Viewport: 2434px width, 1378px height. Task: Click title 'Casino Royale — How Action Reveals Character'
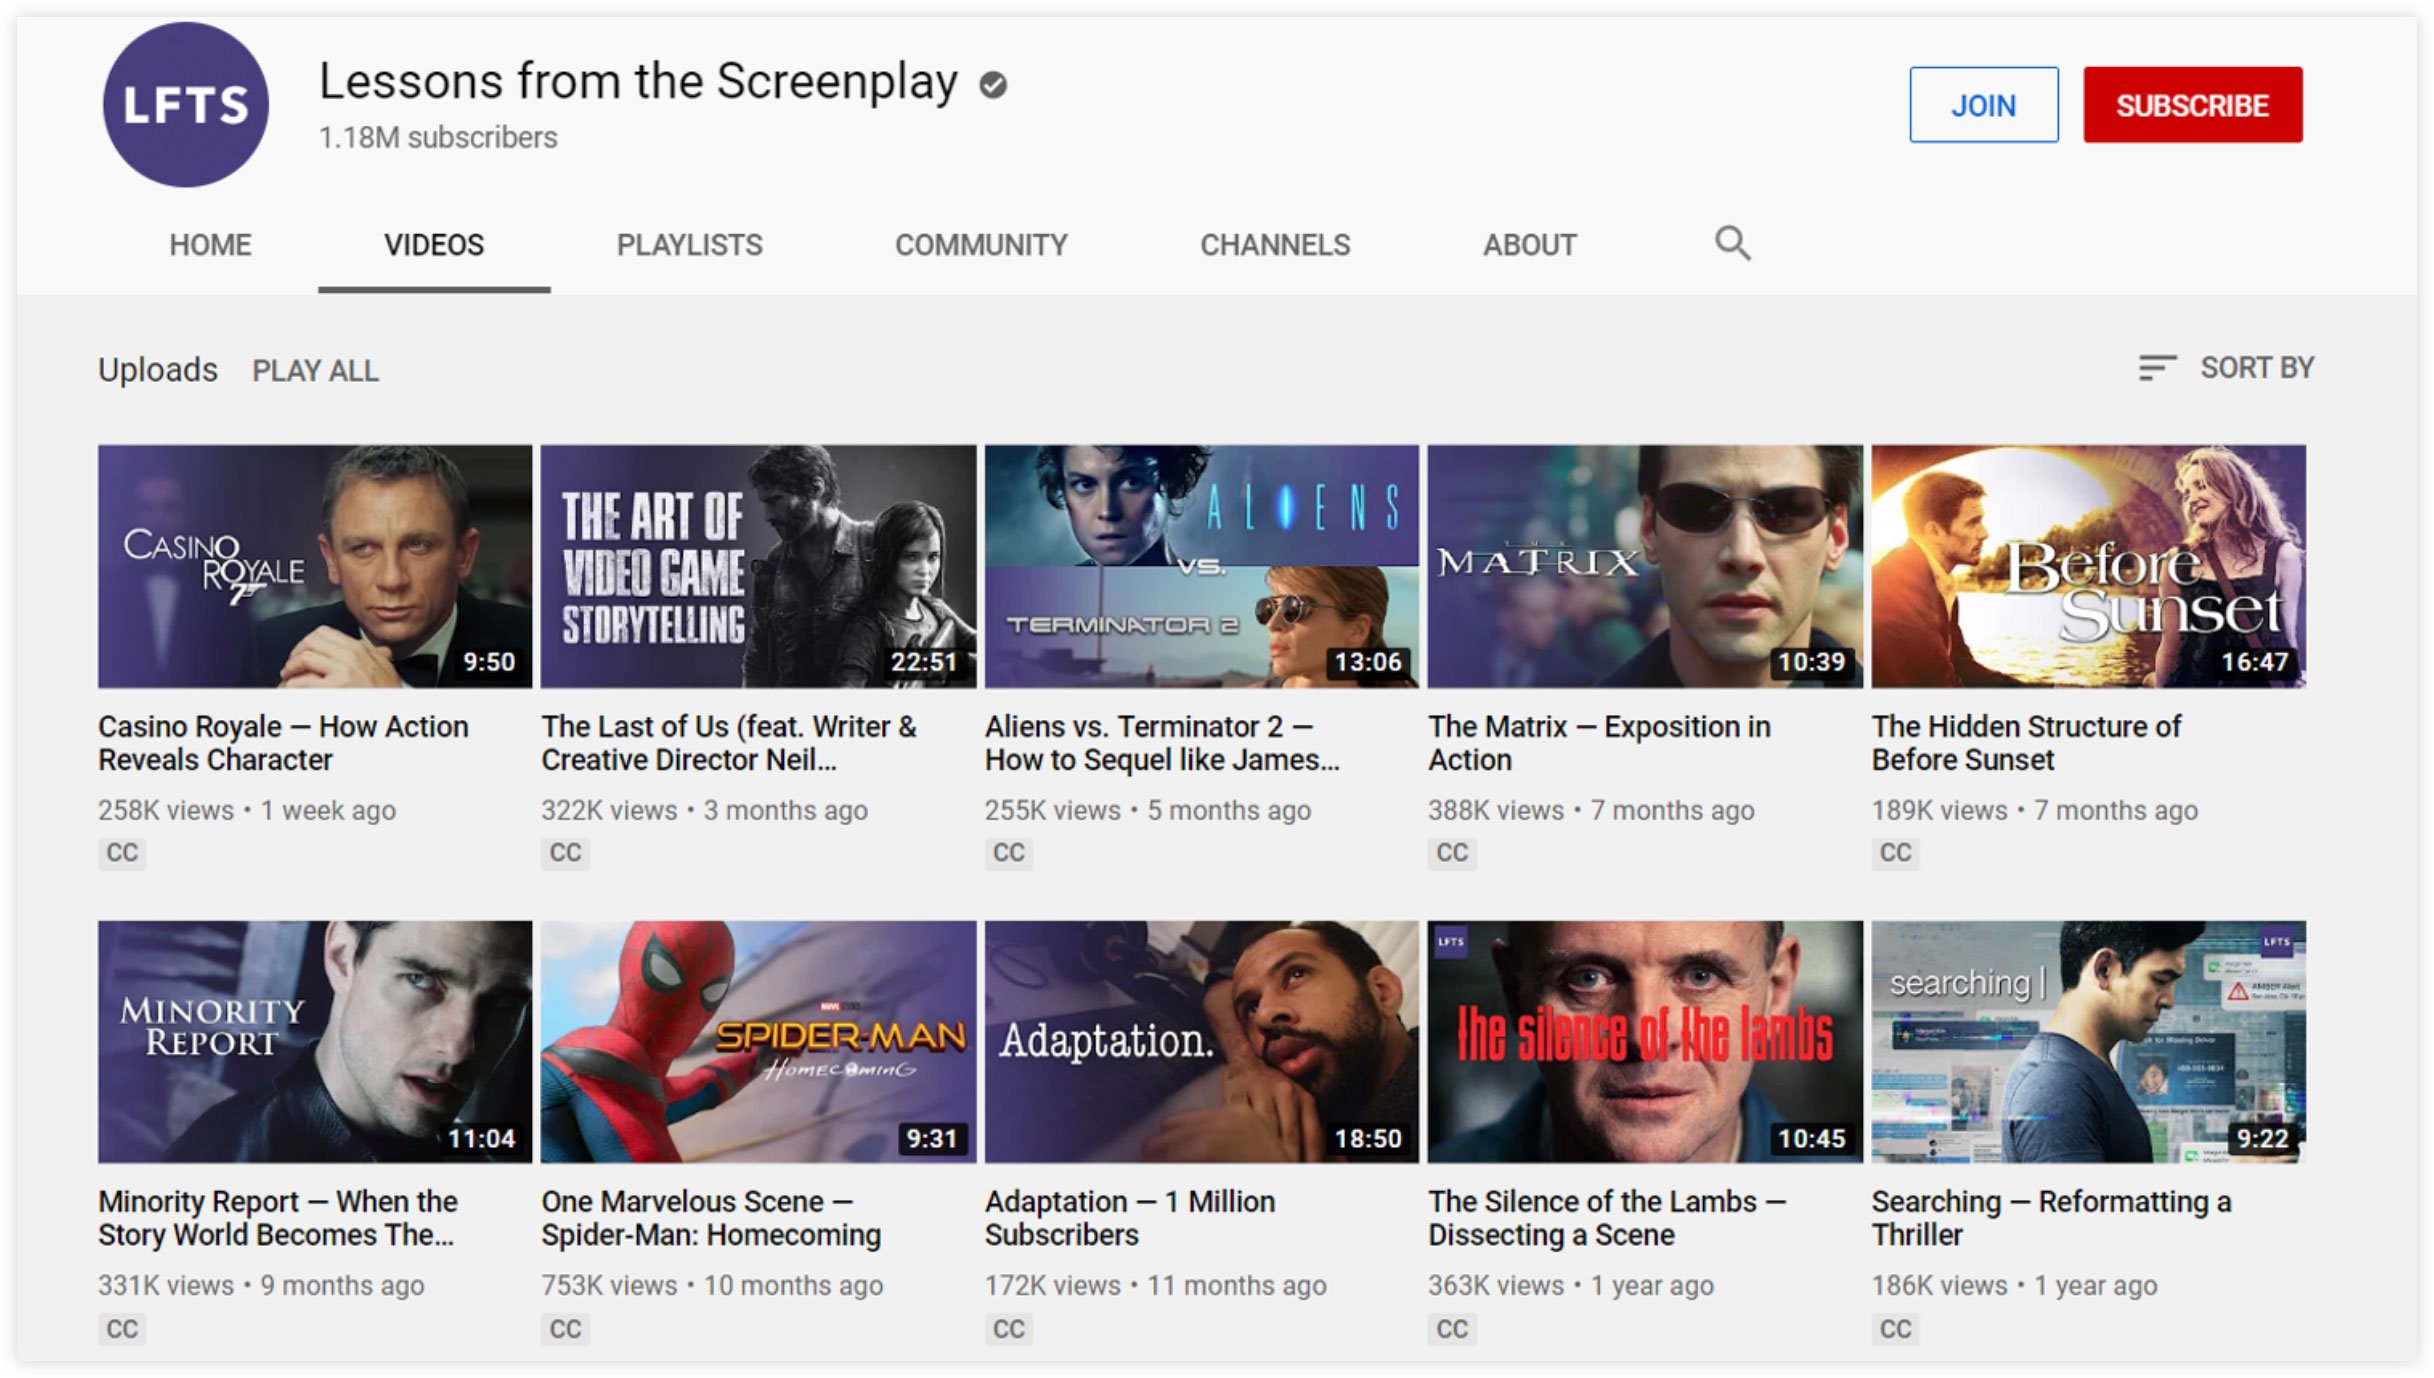pos(283,743)
